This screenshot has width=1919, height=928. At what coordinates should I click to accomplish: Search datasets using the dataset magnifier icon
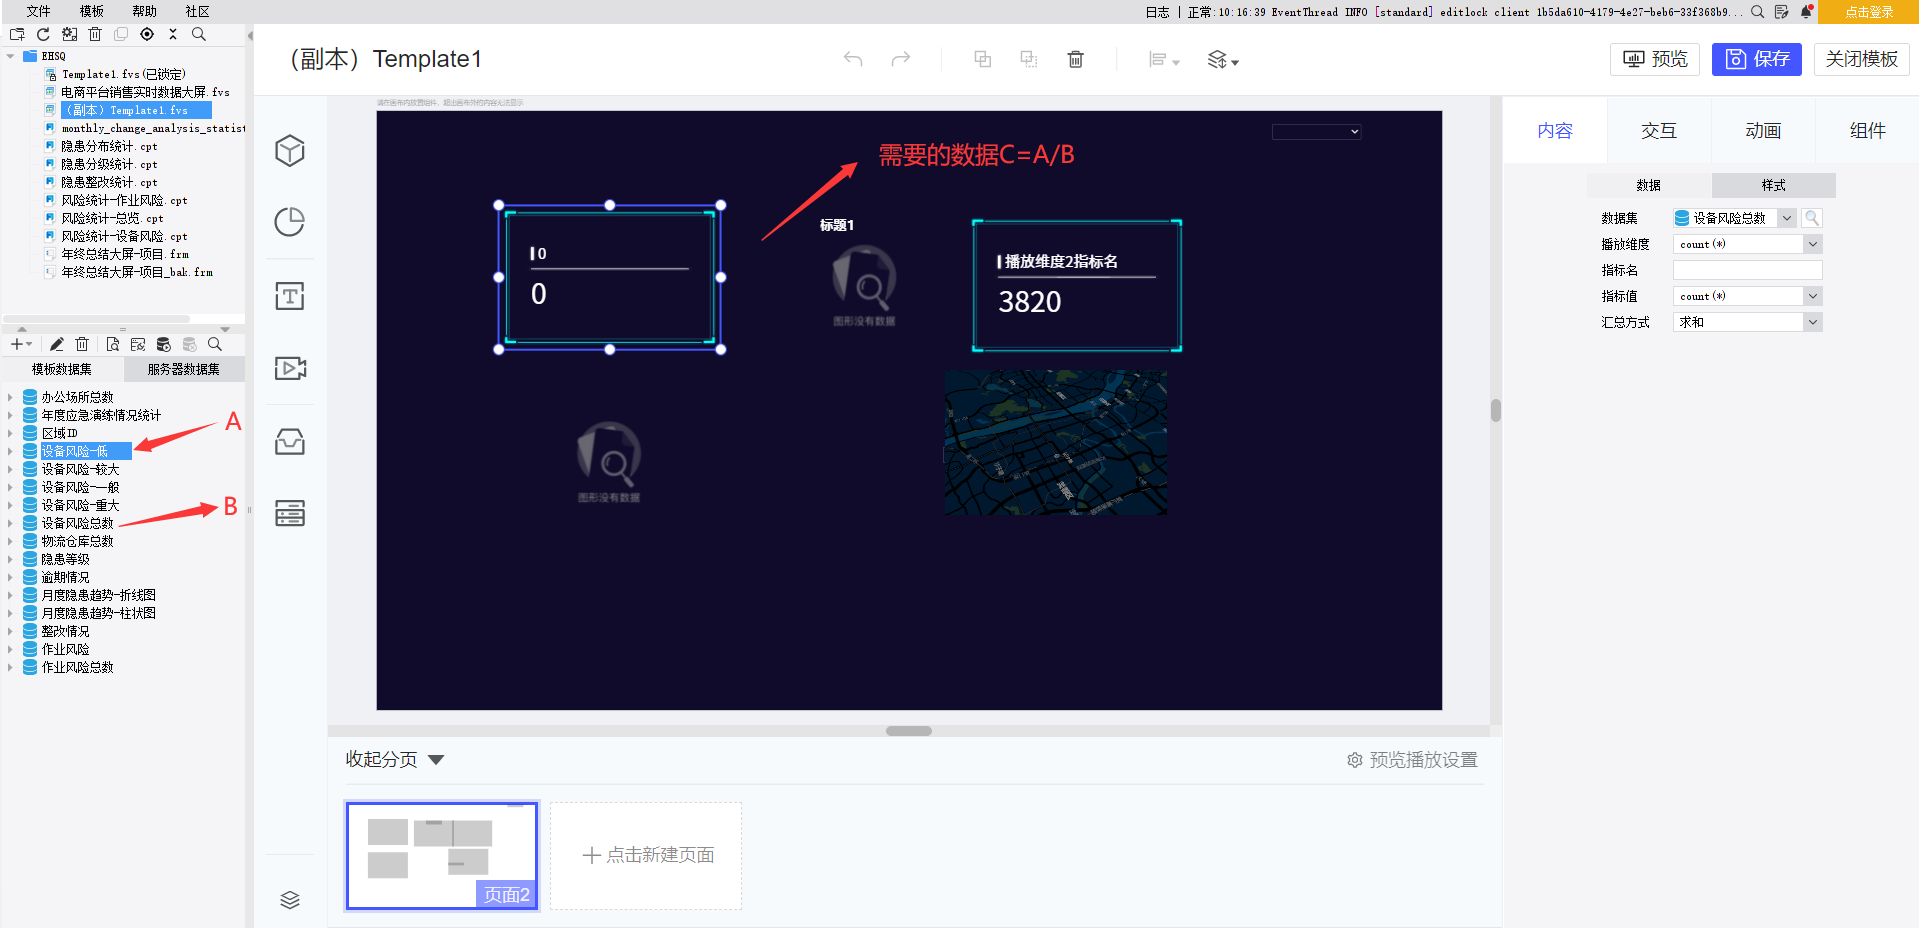tap(215, 344)
